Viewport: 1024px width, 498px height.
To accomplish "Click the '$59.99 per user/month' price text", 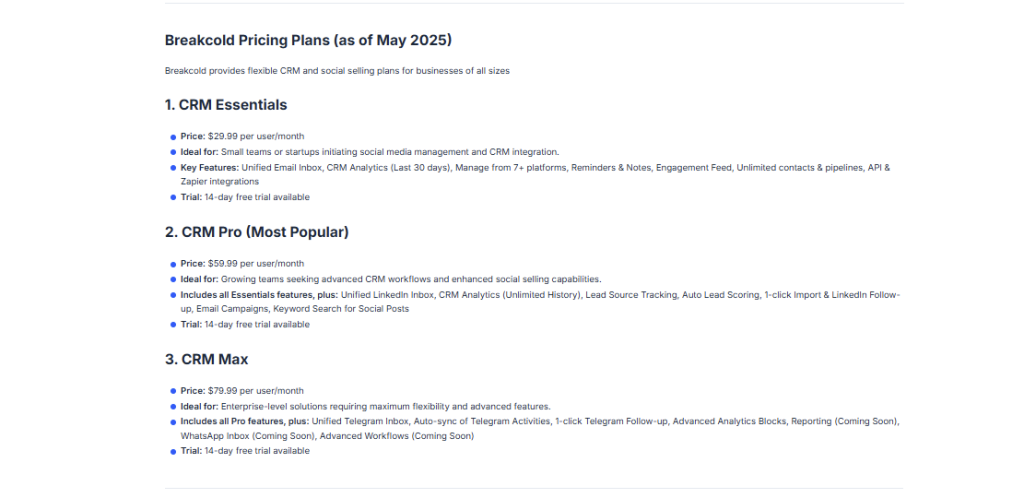I will [256, 264].
